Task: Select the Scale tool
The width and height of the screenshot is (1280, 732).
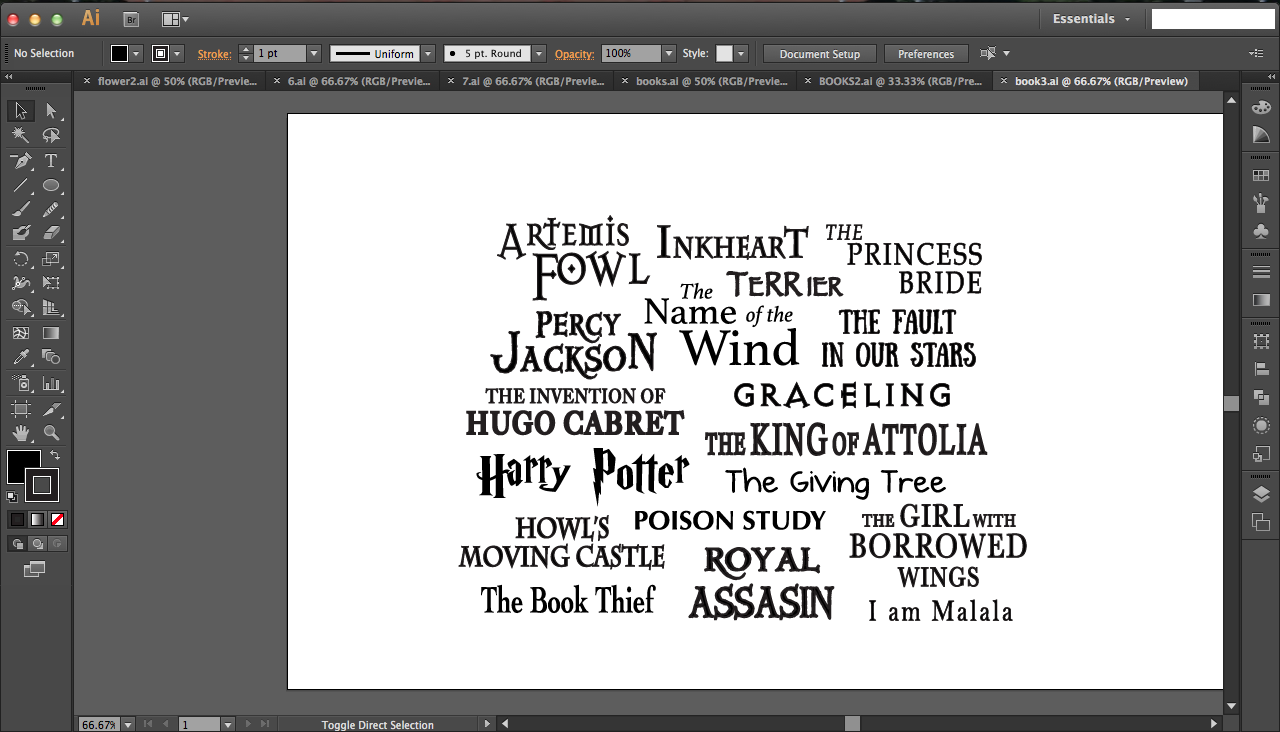Action: click(51, 259)
